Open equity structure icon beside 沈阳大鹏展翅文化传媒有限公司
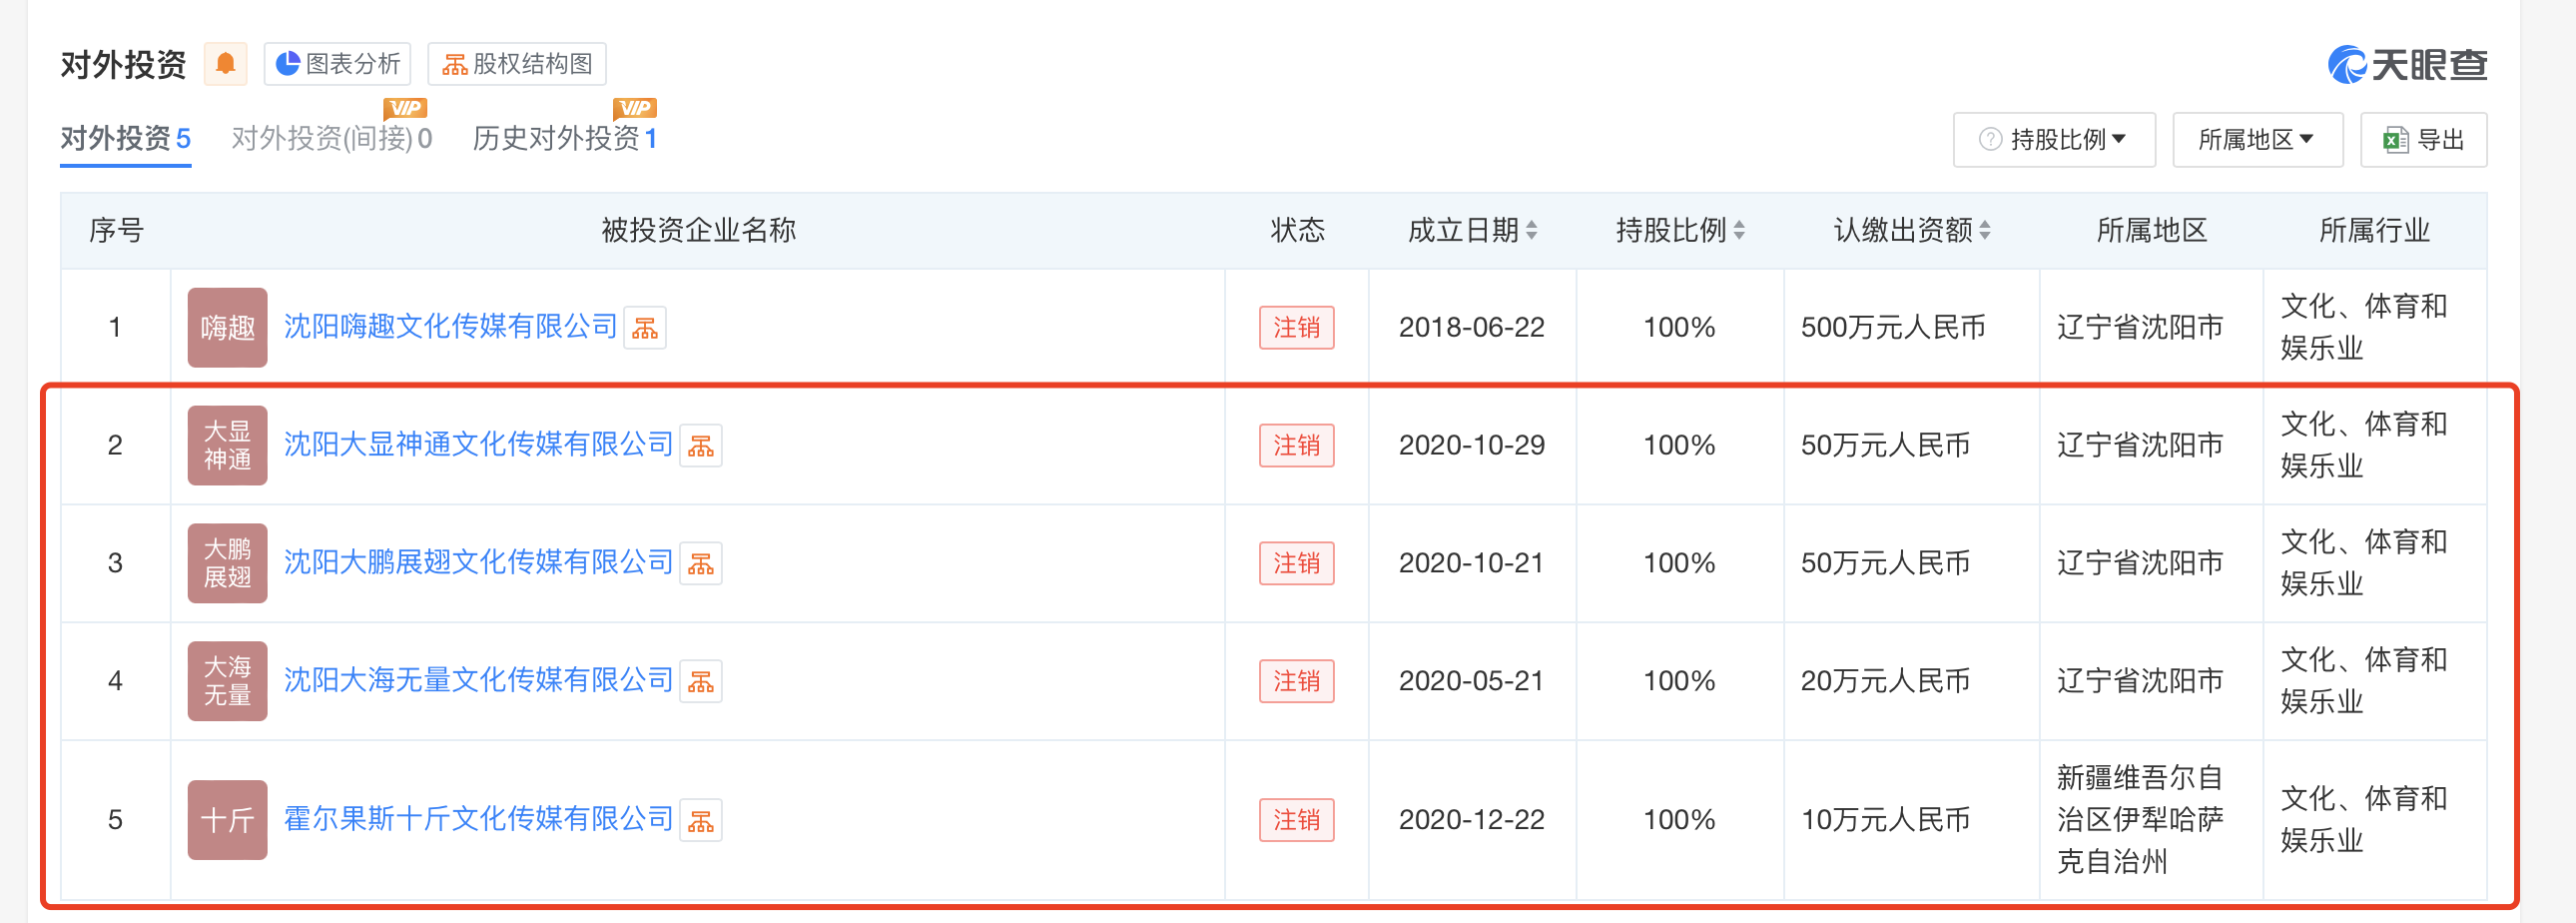This screenshot has height=923, width=2576. pyautogui.click(x=701, y=564)
